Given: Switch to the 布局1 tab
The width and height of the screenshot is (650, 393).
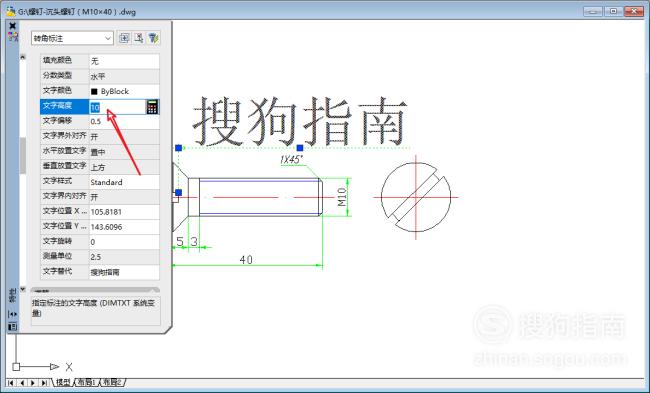Looking at the screenshot, I should point(87,382).
